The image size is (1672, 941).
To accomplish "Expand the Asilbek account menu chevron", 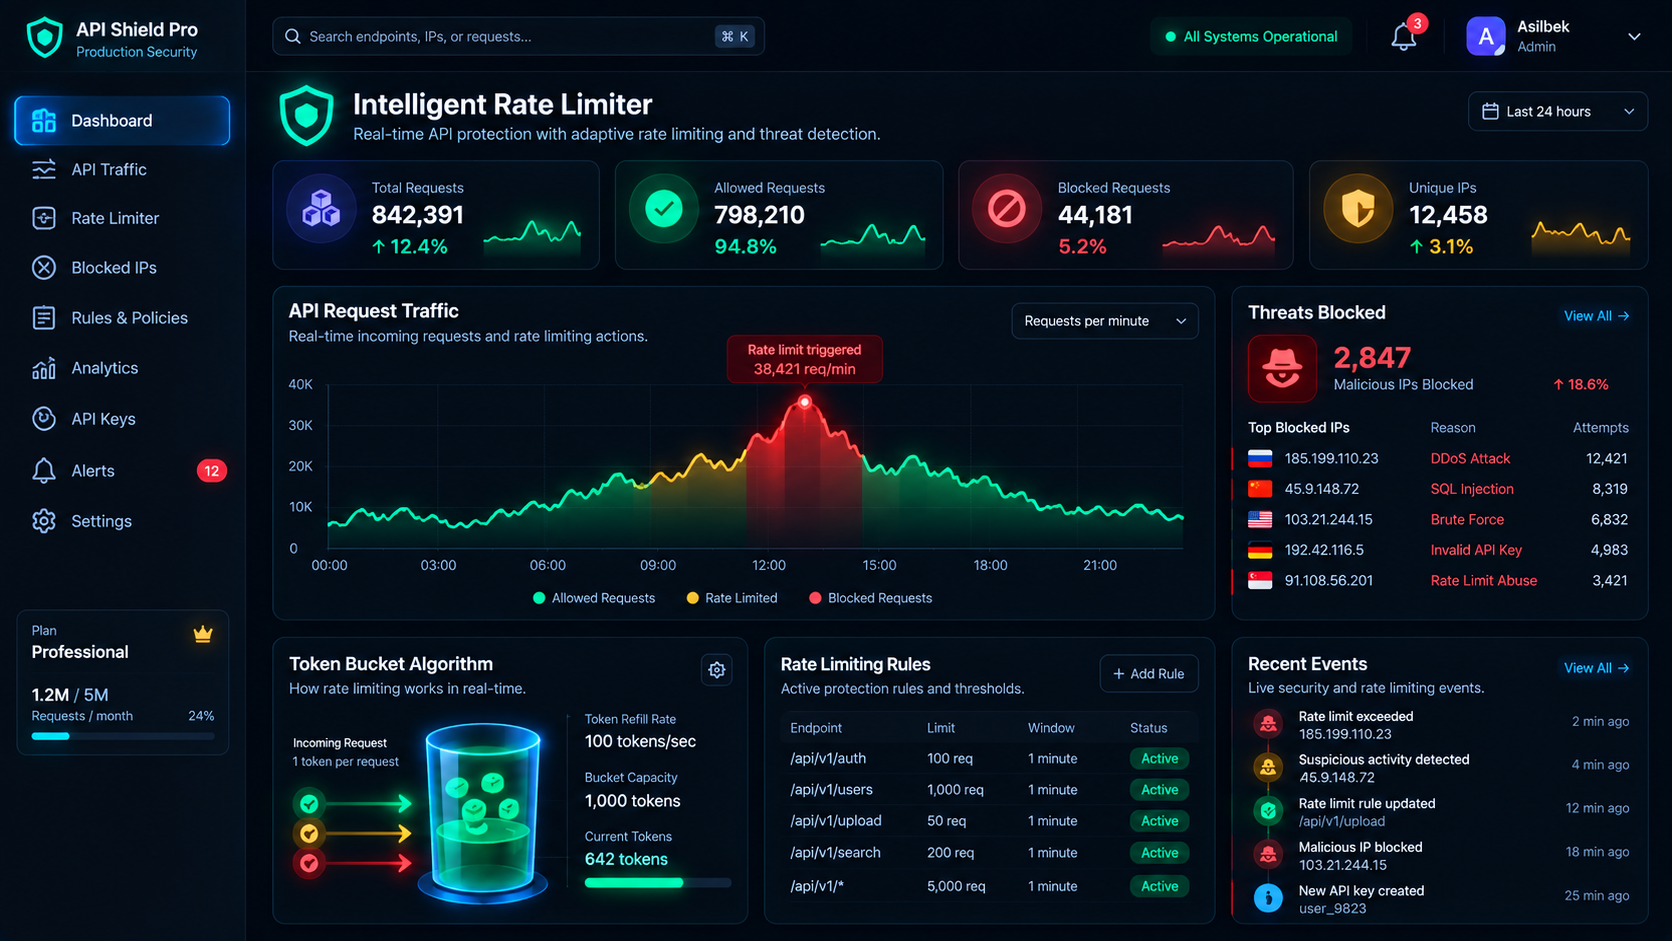I will (1634, 37).
